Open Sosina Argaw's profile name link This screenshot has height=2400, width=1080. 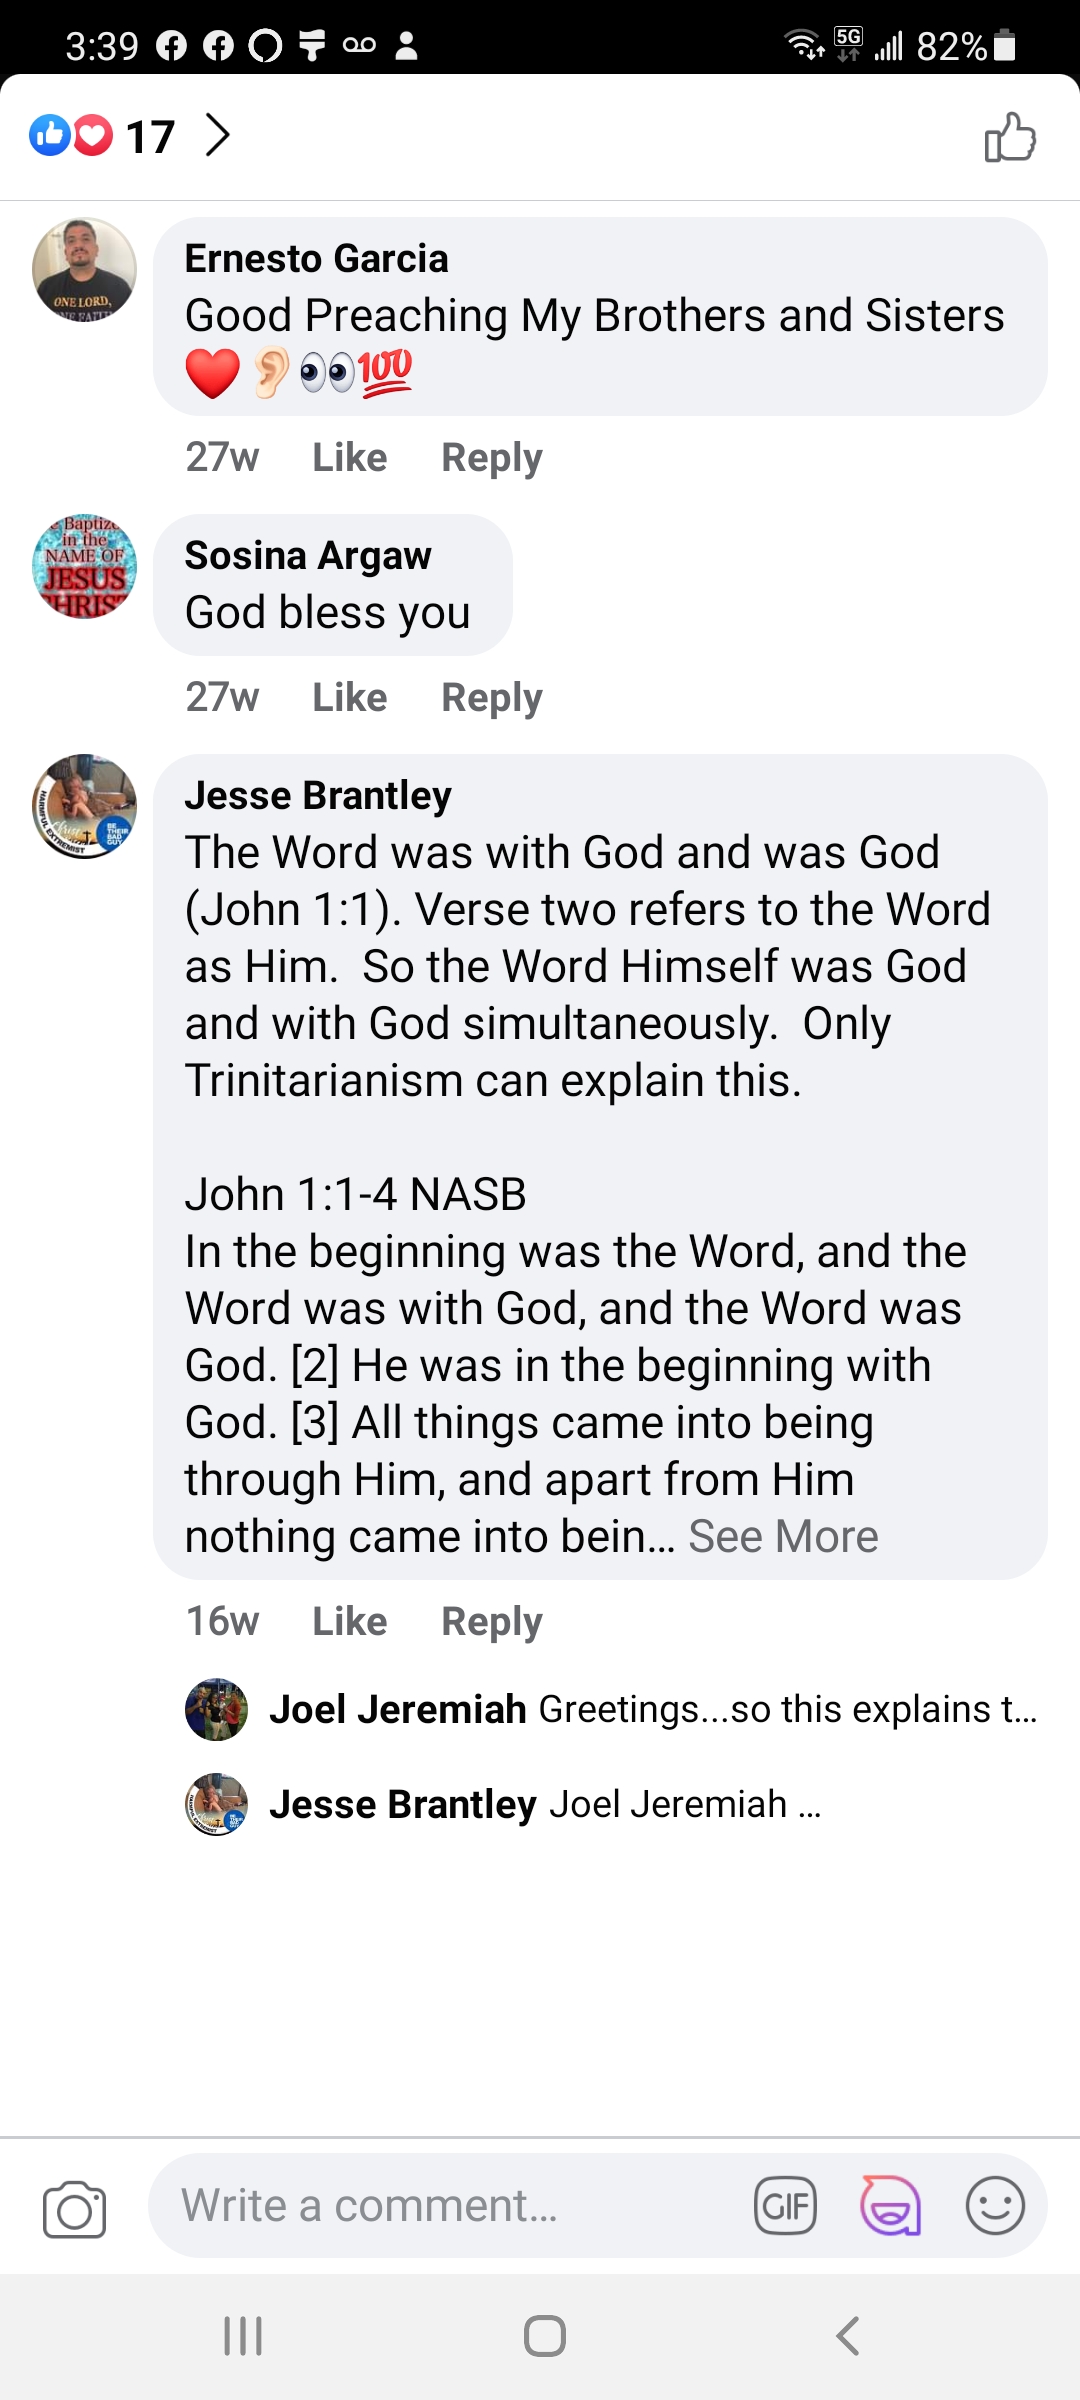(x=308, y=556)
